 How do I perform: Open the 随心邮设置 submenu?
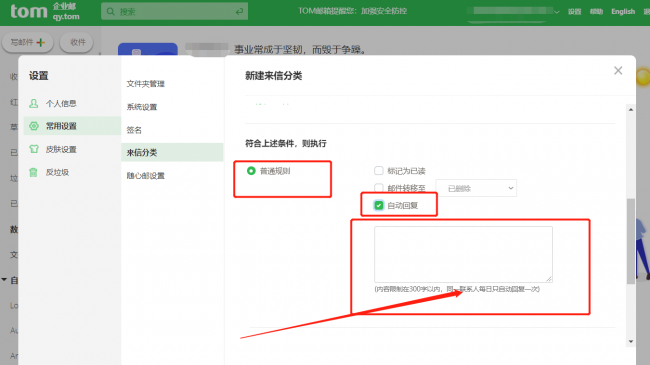[x=146, y=176]
